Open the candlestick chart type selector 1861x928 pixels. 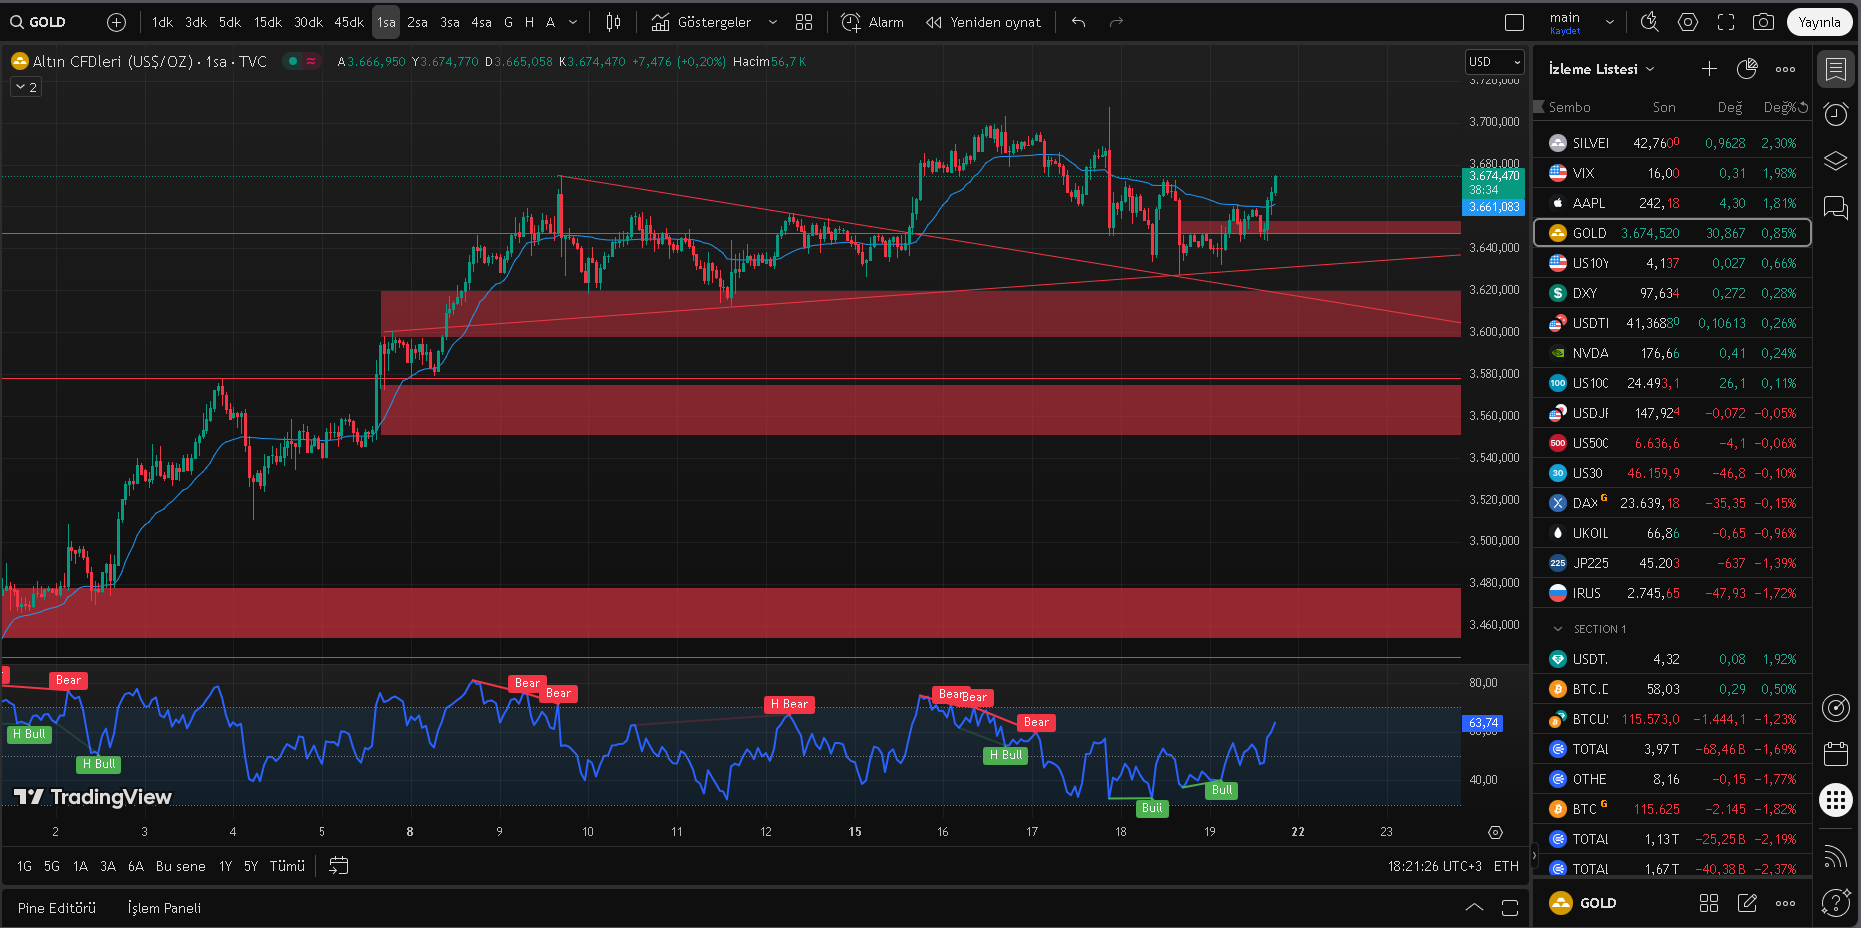pos(613,22)
